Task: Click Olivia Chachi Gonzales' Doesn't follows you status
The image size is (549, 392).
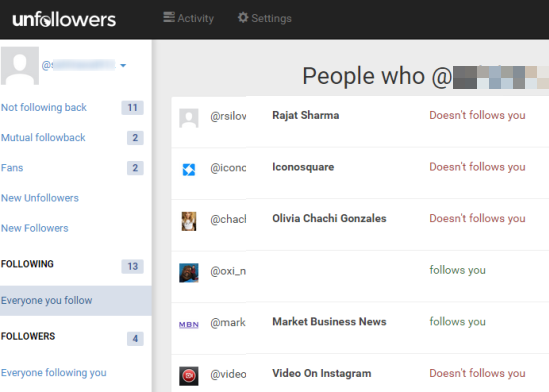Action: click(x=477, y=218)
